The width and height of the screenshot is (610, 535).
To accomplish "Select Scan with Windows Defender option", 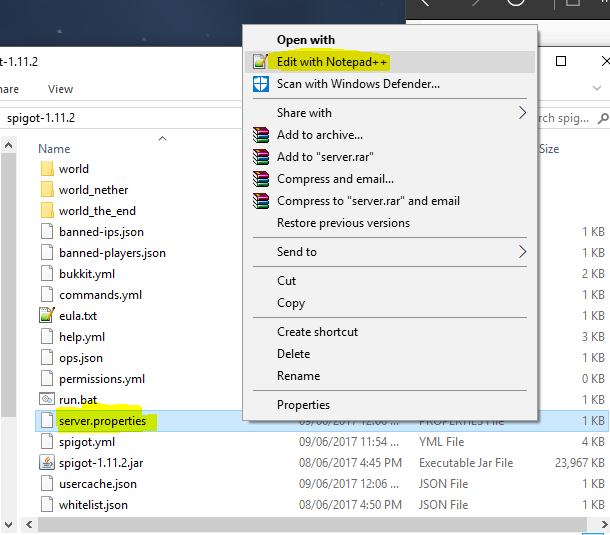I will click(390, 84).
